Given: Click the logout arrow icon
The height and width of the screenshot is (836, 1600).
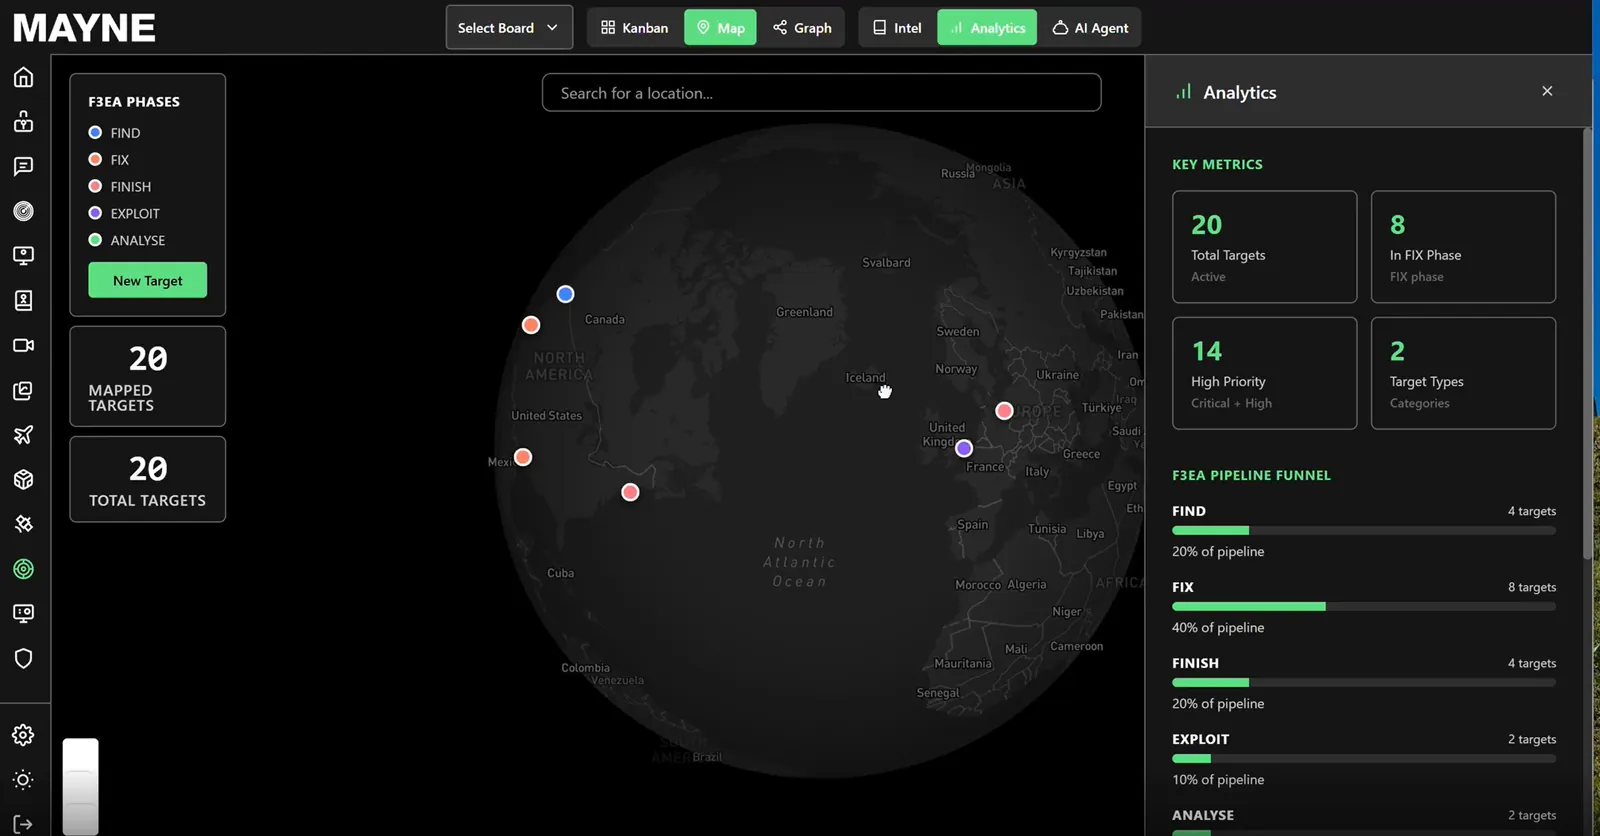Looking at the screenshot, I should pyautogui.click(x=23, y=824).
